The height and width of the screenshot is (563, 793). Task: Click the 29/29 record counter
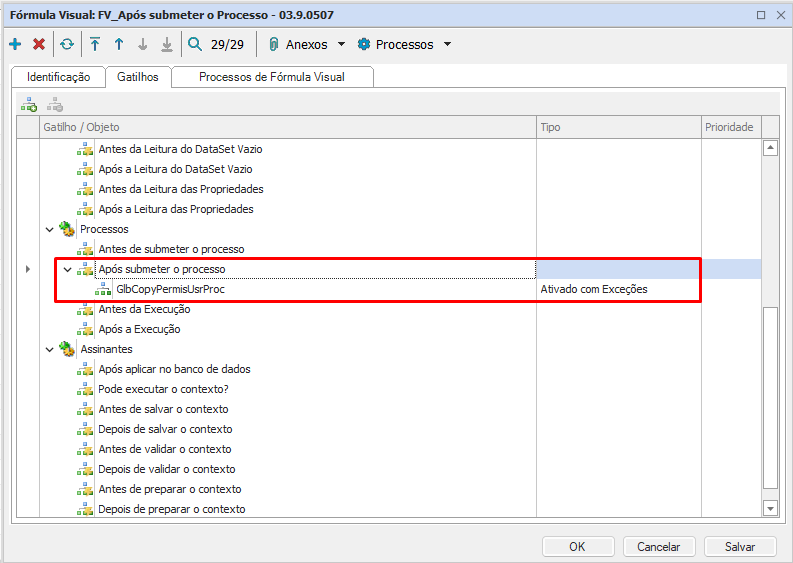click(x=227, y=45)
